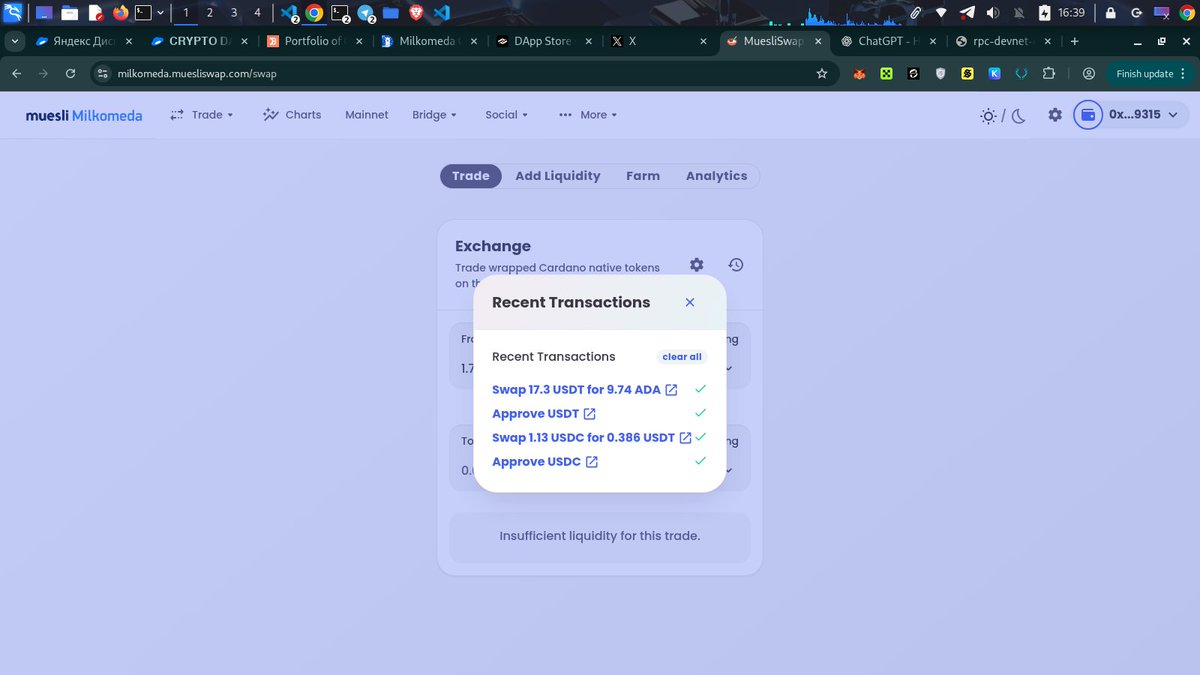Bookmark this page with the star icon
Screen dimensions: 1200x675
tap(822, 73)
